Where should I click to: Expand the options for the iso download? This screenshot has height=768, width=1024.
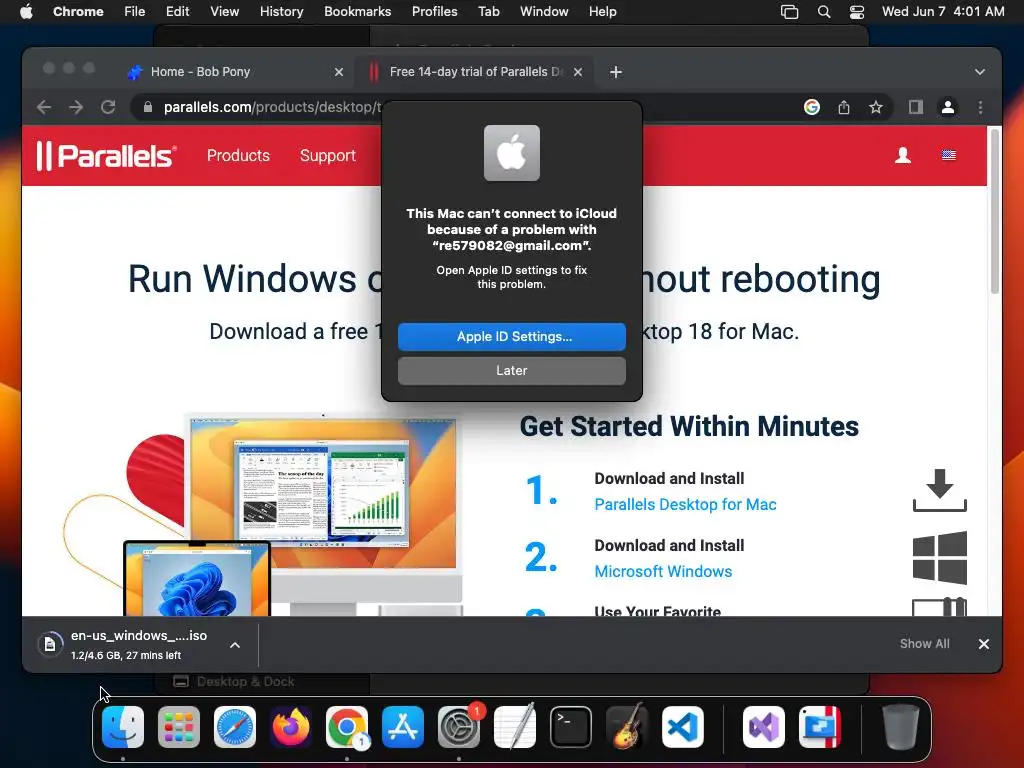point(235,645)
